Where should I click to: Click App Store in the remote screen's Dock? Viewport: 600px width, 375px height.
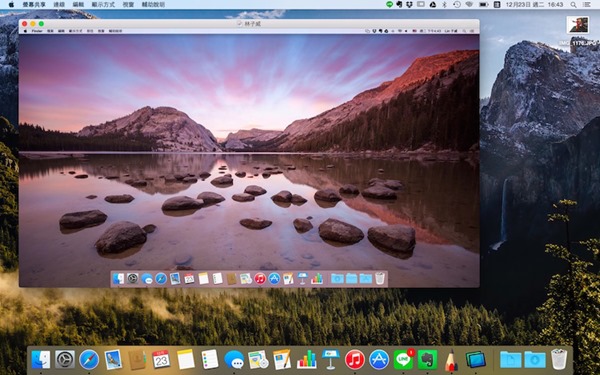click(x=274, y=279)
